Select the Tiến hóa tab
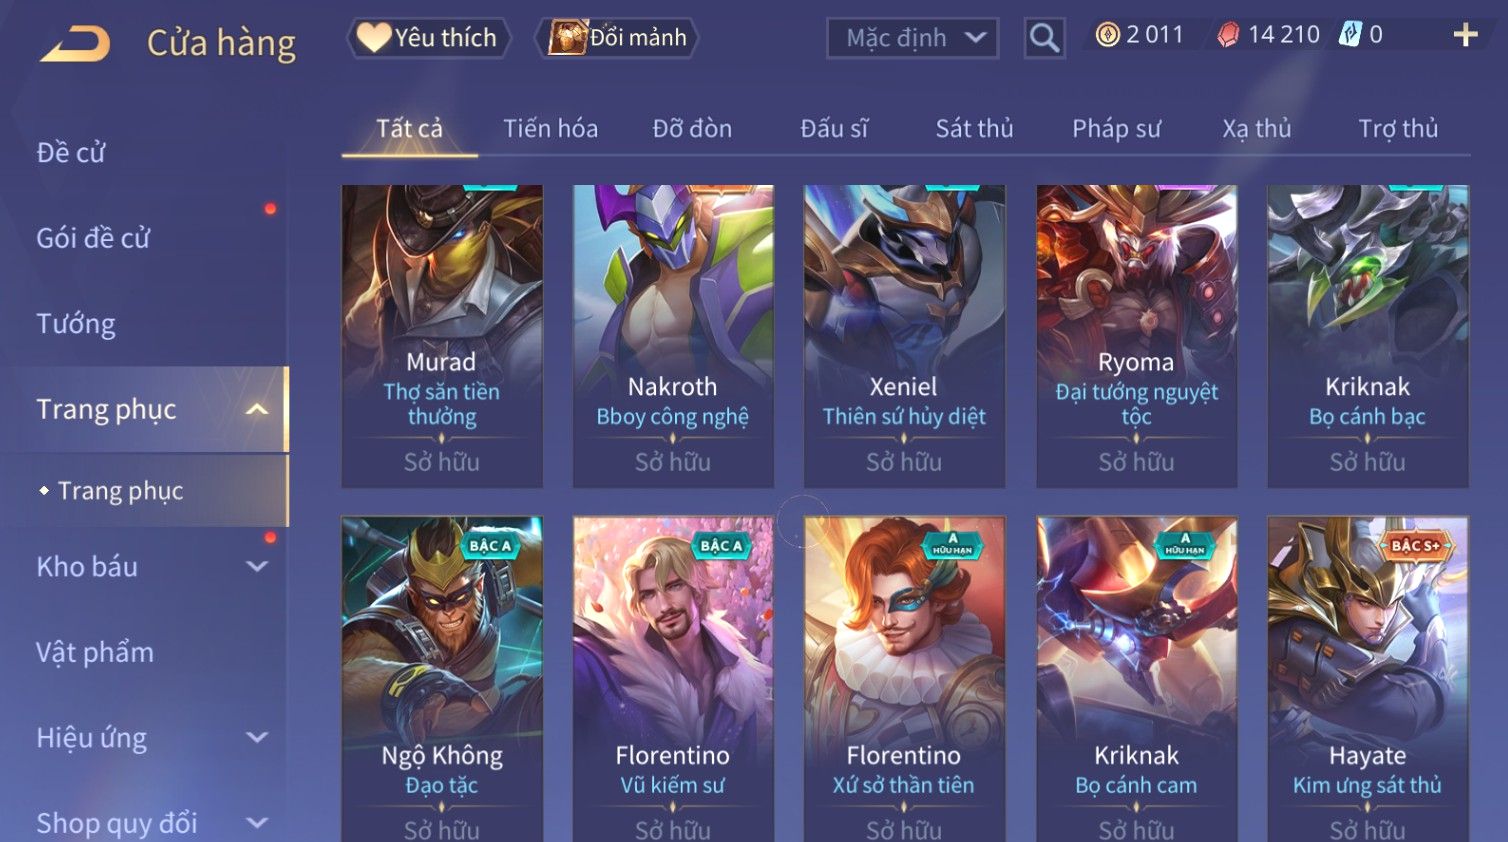Viewport: 1508px width, 842px height. coord(550,128)
